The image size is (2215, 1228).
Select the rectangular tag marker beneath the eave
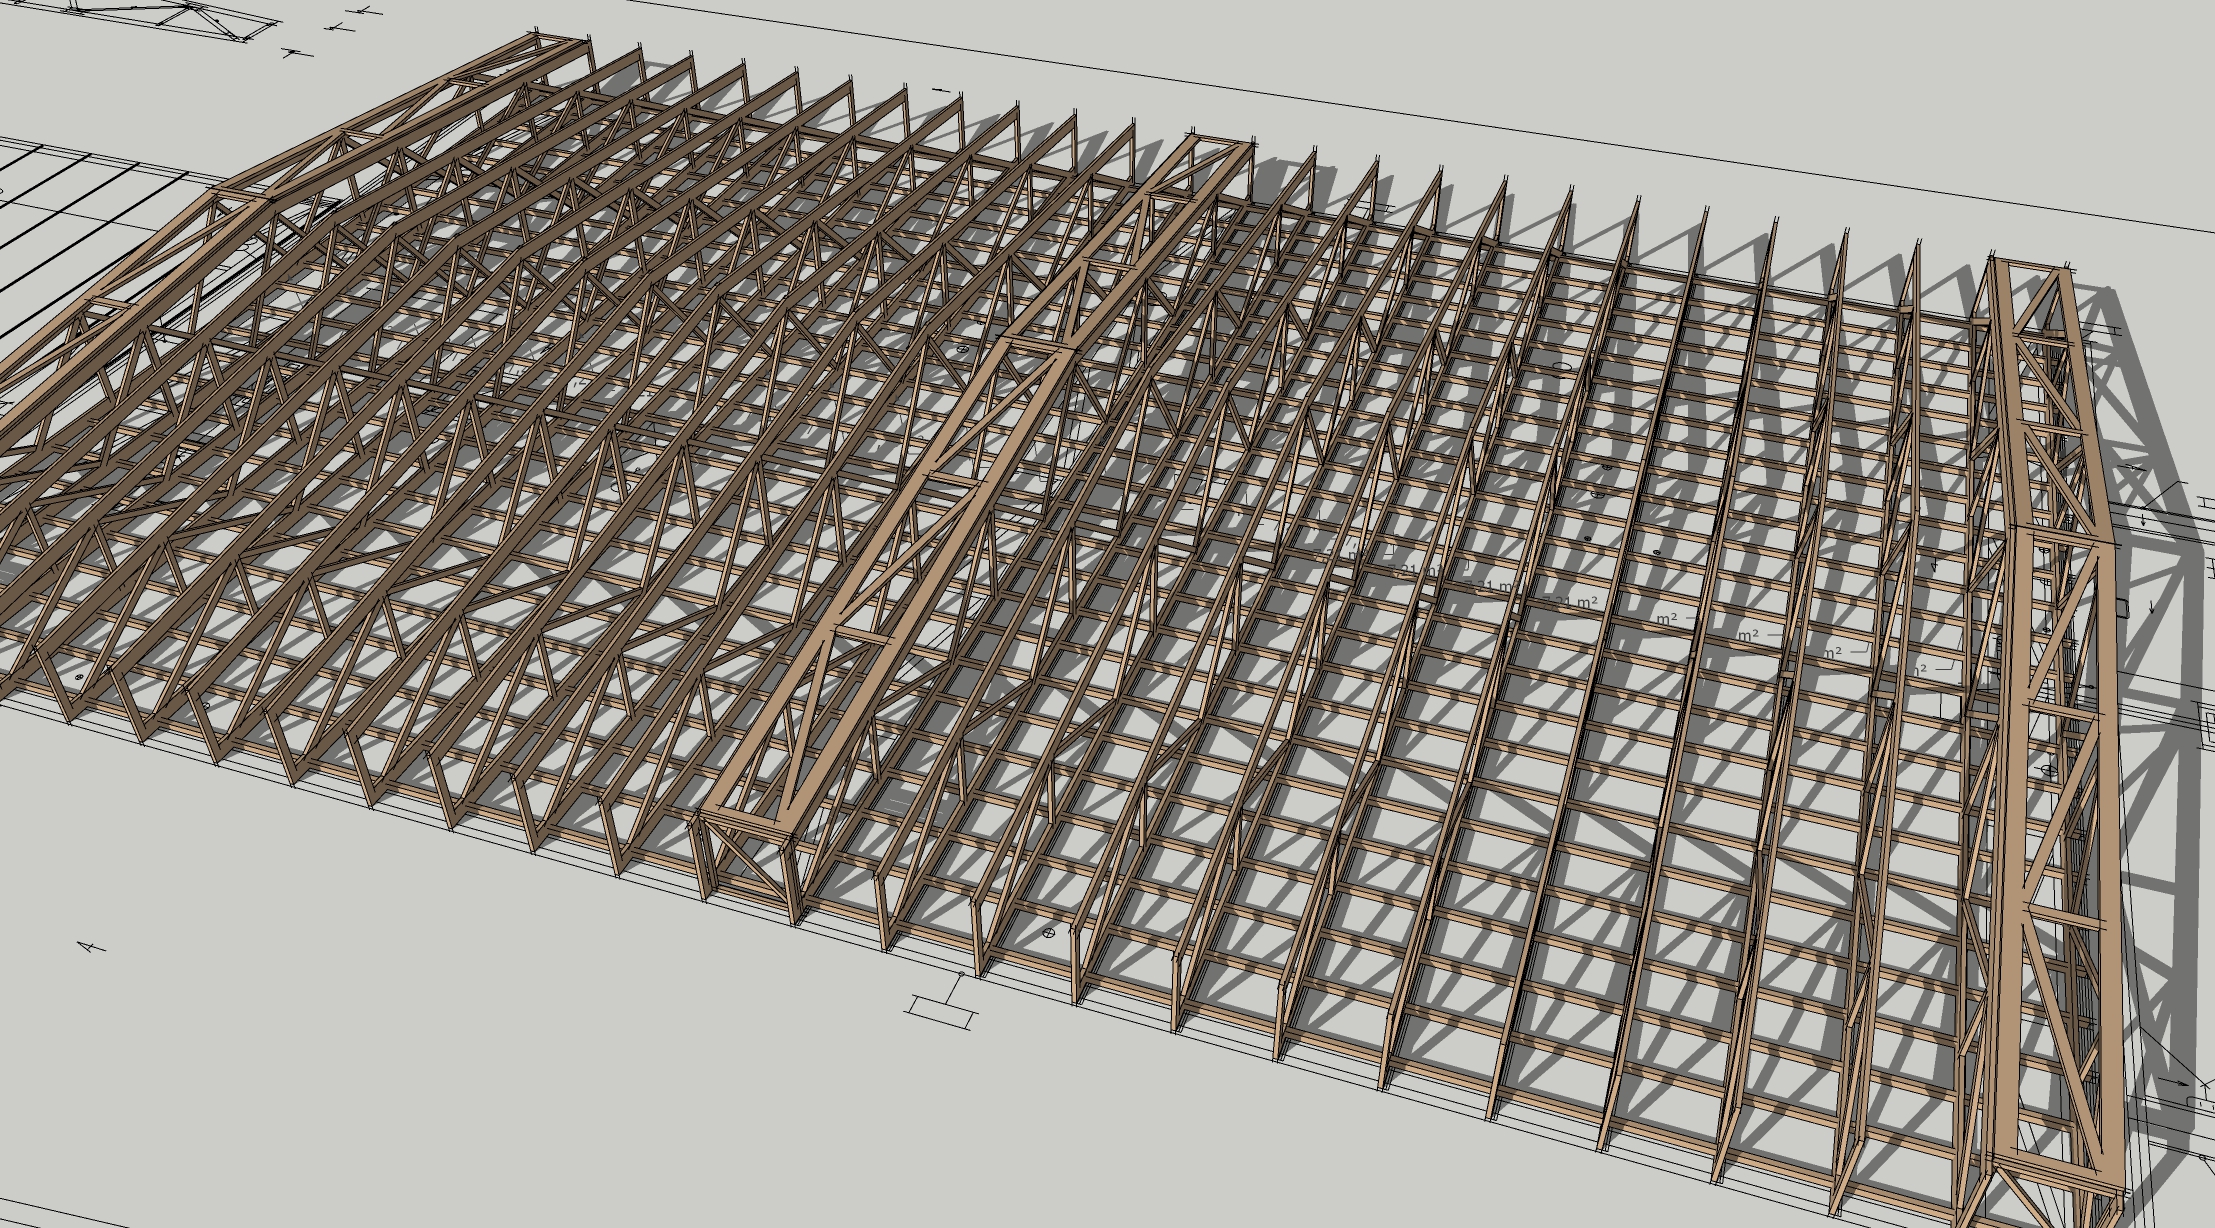coord(941,1010)
